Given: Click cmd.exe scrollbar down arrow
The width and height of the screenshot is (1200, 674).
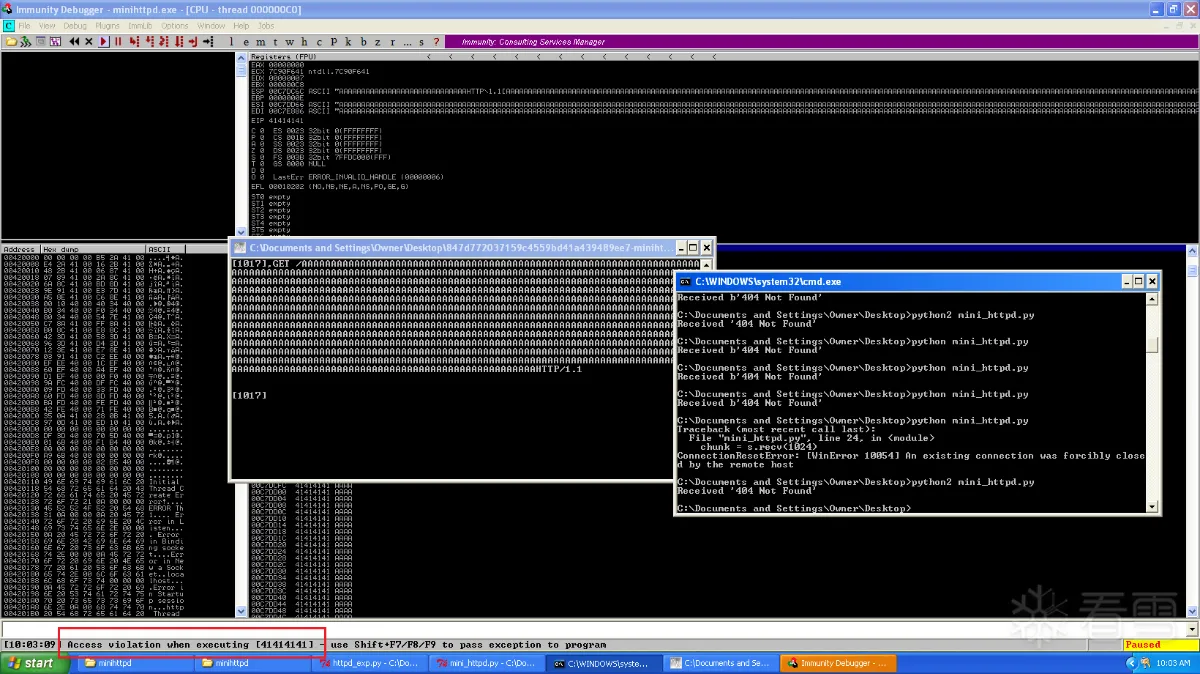Looking at the screenshot, I should tap(1152, 507).
